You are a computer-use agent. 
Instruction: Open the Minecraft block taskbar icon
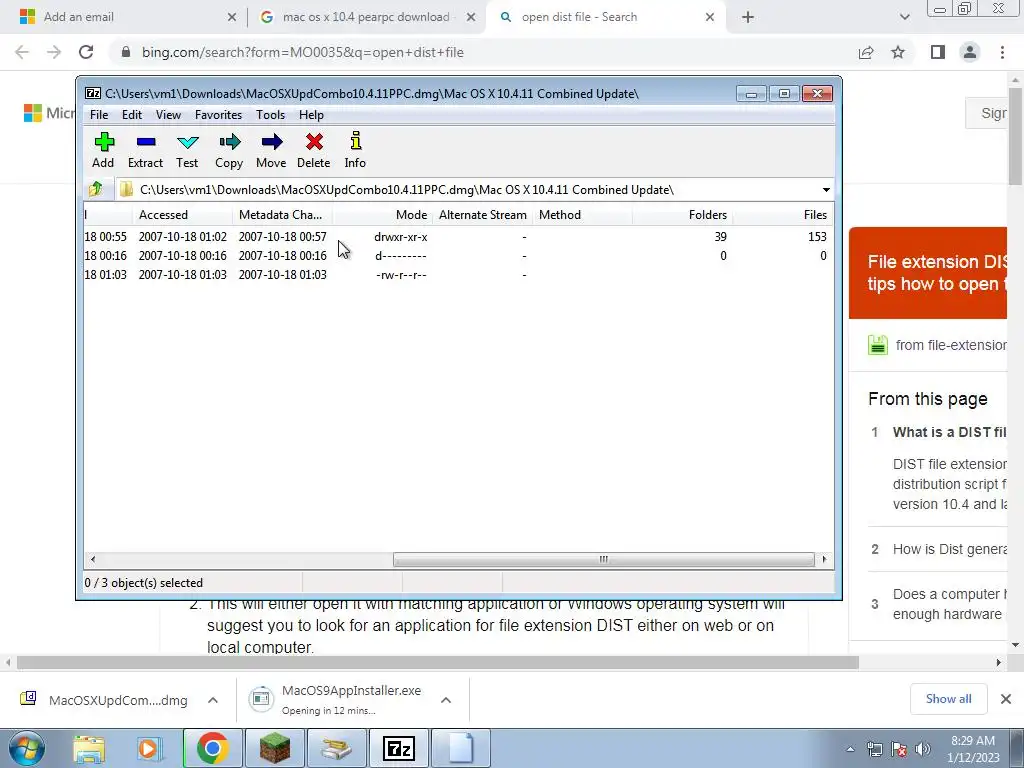tap(274, 748)
